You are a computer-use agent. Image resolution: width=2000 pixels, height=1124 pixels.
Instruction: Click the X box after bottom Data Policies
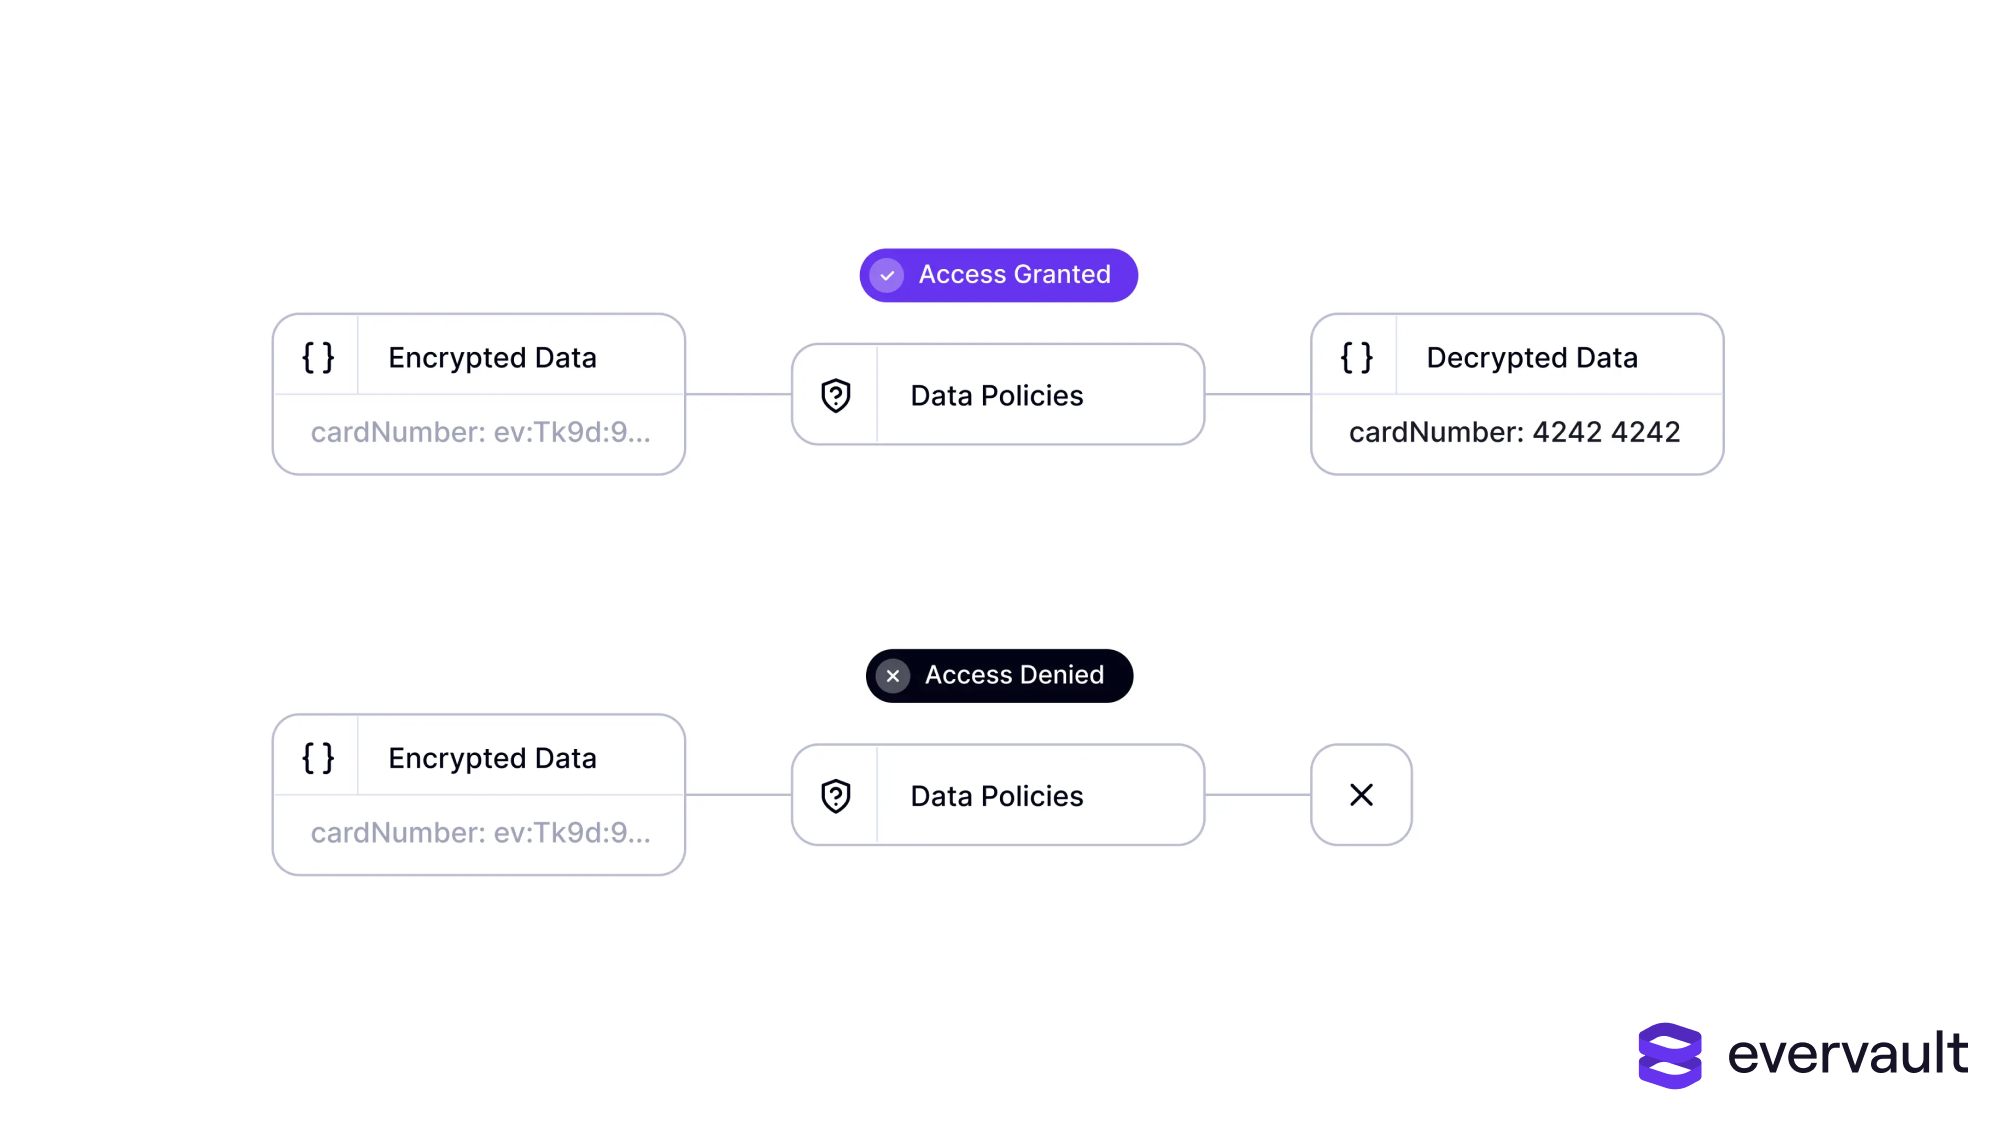pyautogui.click(x=1361, y=795)
